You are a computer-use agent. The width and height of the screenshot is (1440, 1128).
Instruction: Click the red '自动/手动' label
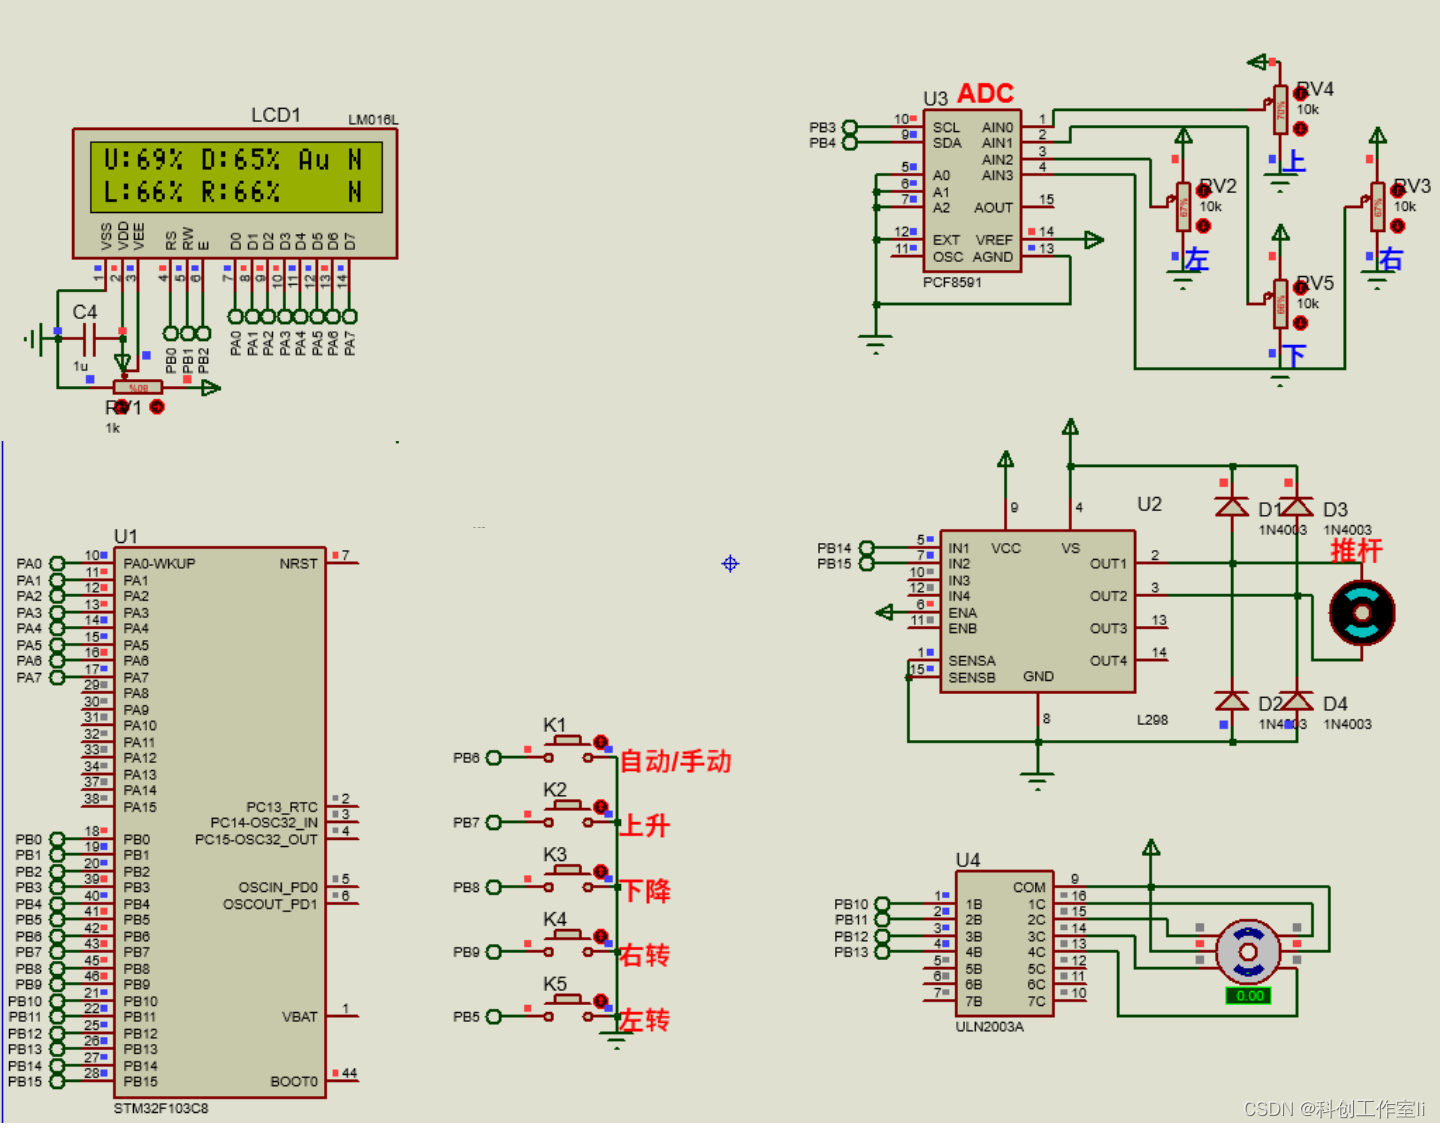[676, 762]
